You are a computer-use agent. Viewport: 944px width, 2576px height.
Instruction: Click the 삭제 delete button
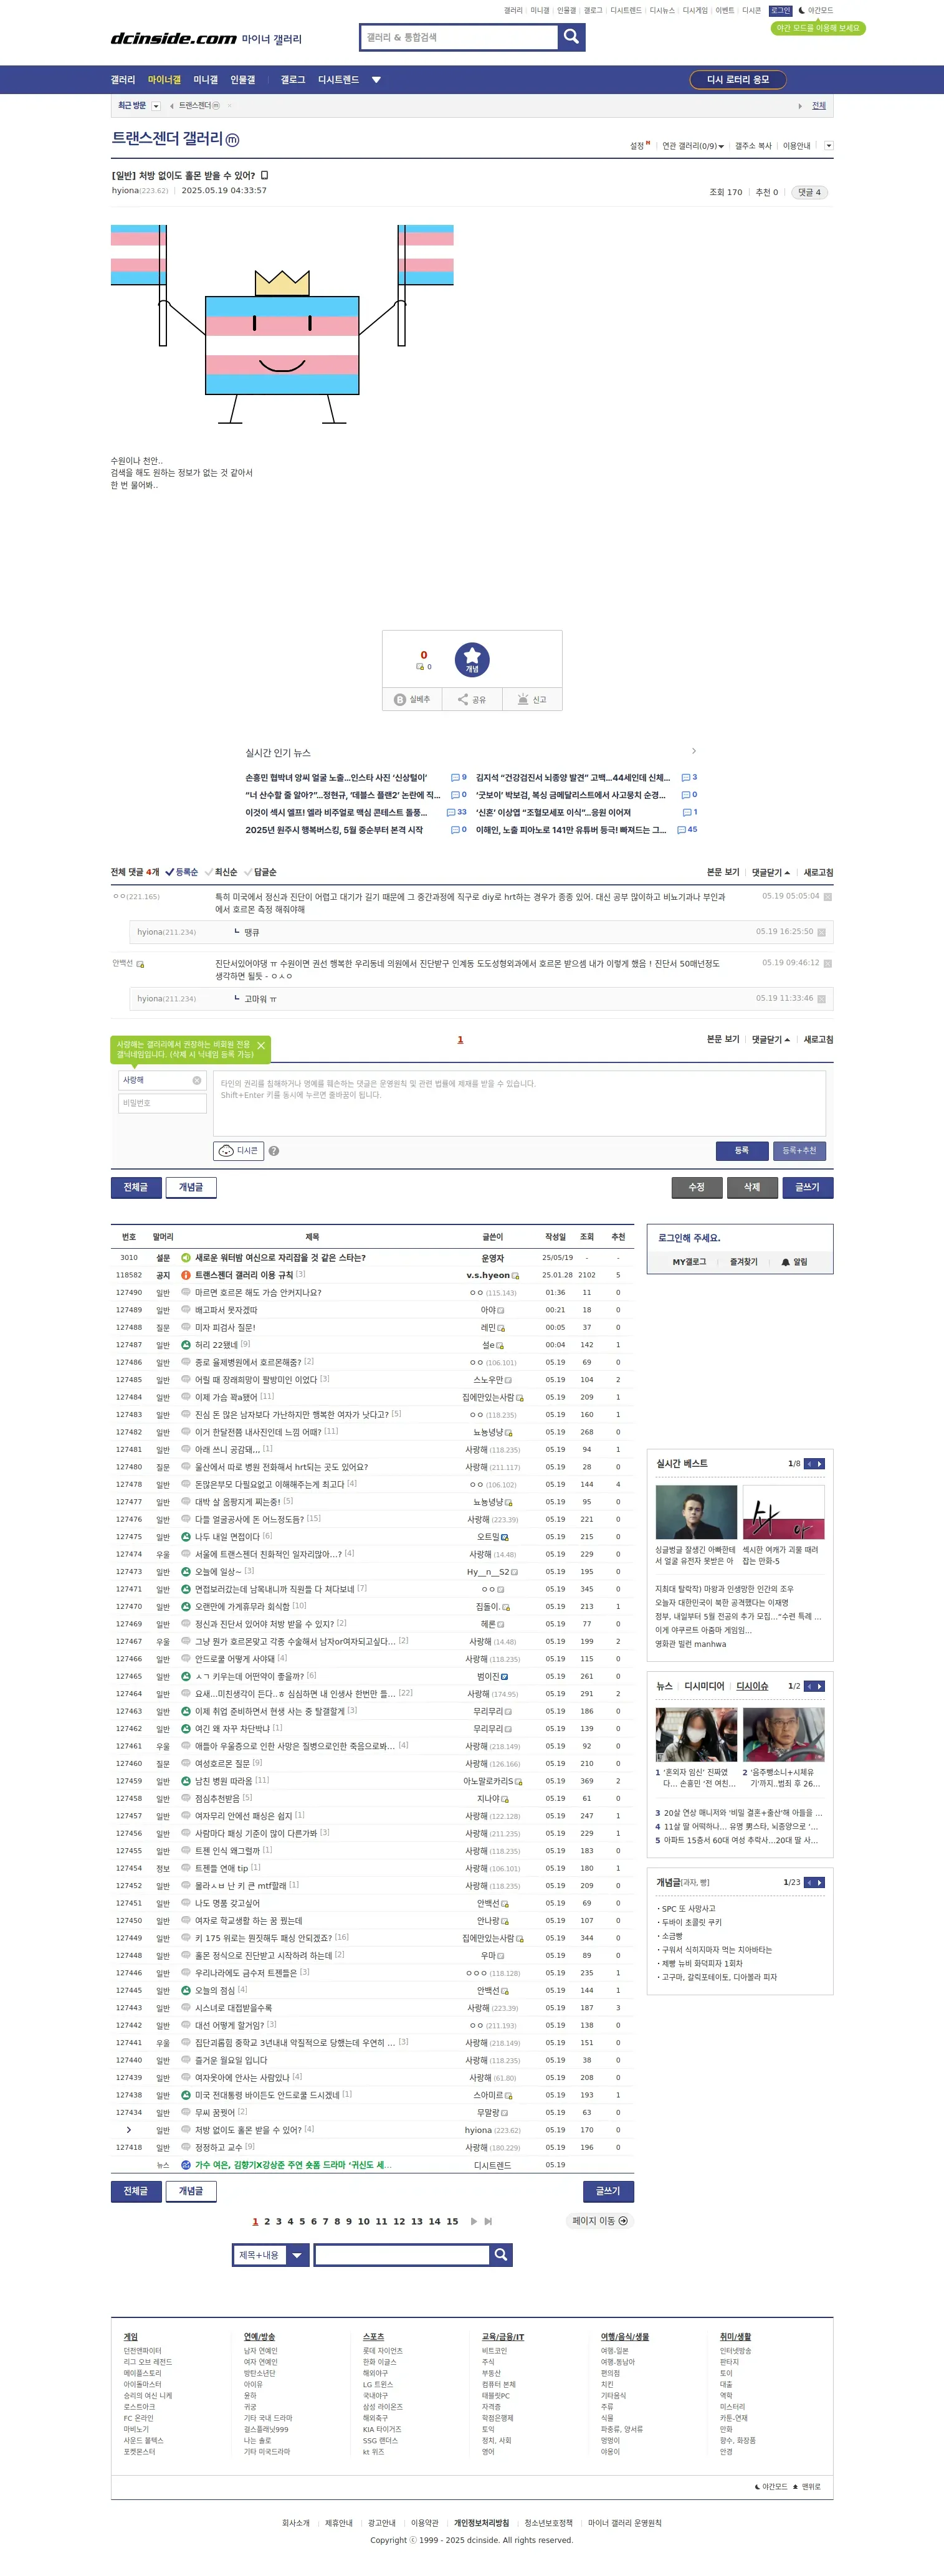(752, 1187)
